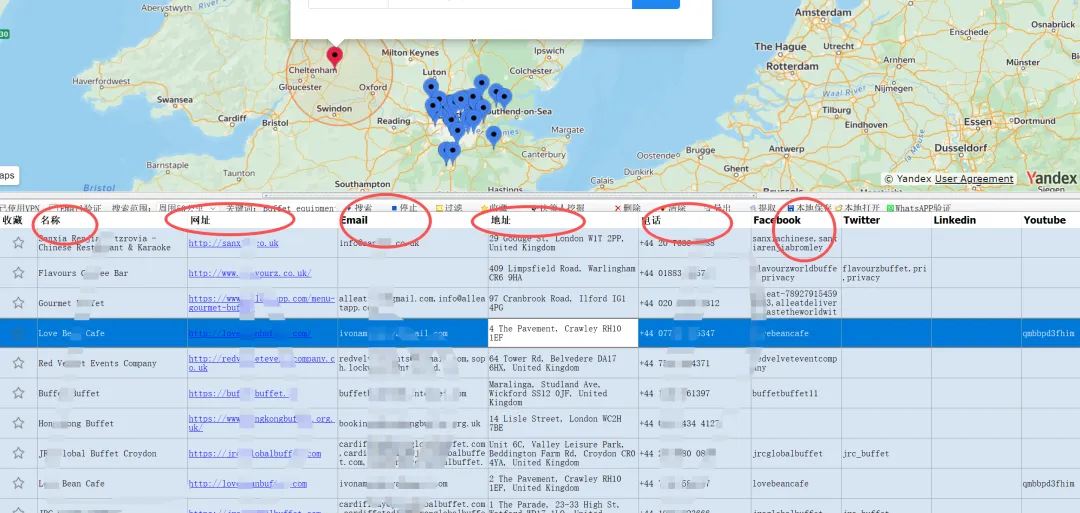Click address '409 Limpsfield Road, Warlingham'

click(x=563, y=273)
